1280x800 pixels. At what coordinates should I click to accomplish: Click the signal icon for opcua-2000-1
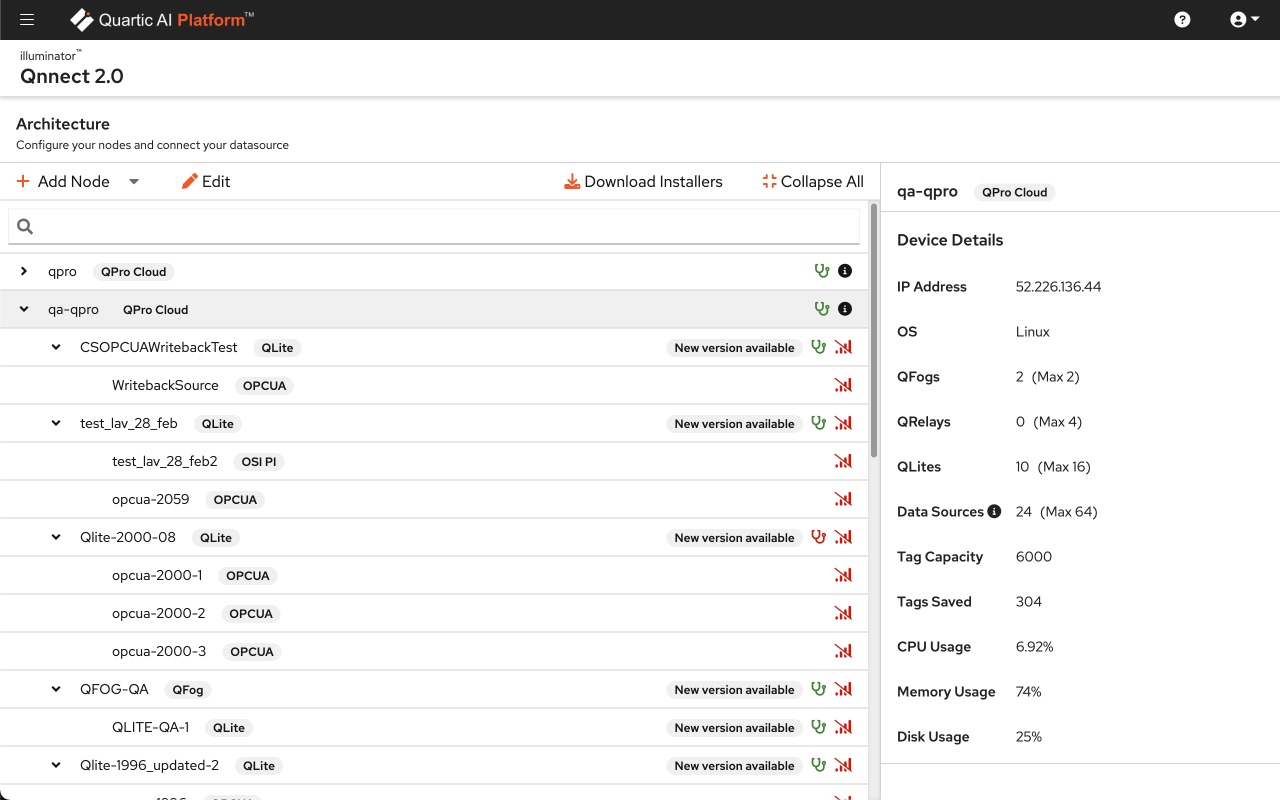(843, 575)
